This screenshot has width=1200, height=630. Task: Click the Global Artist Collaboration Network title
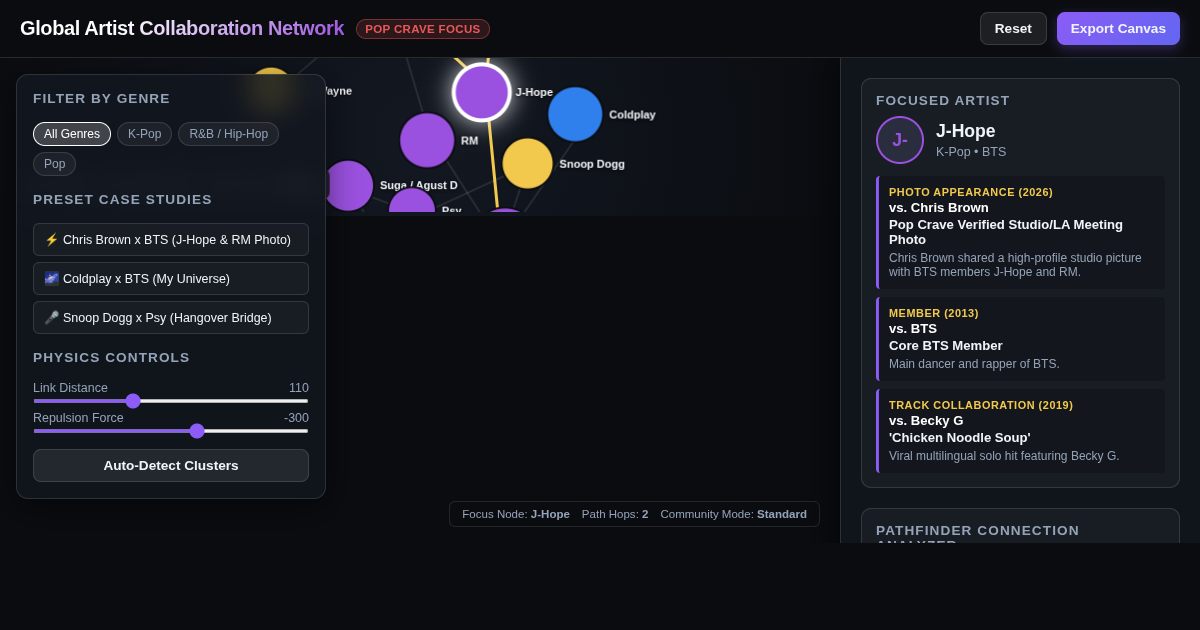[x=182, y=28]
